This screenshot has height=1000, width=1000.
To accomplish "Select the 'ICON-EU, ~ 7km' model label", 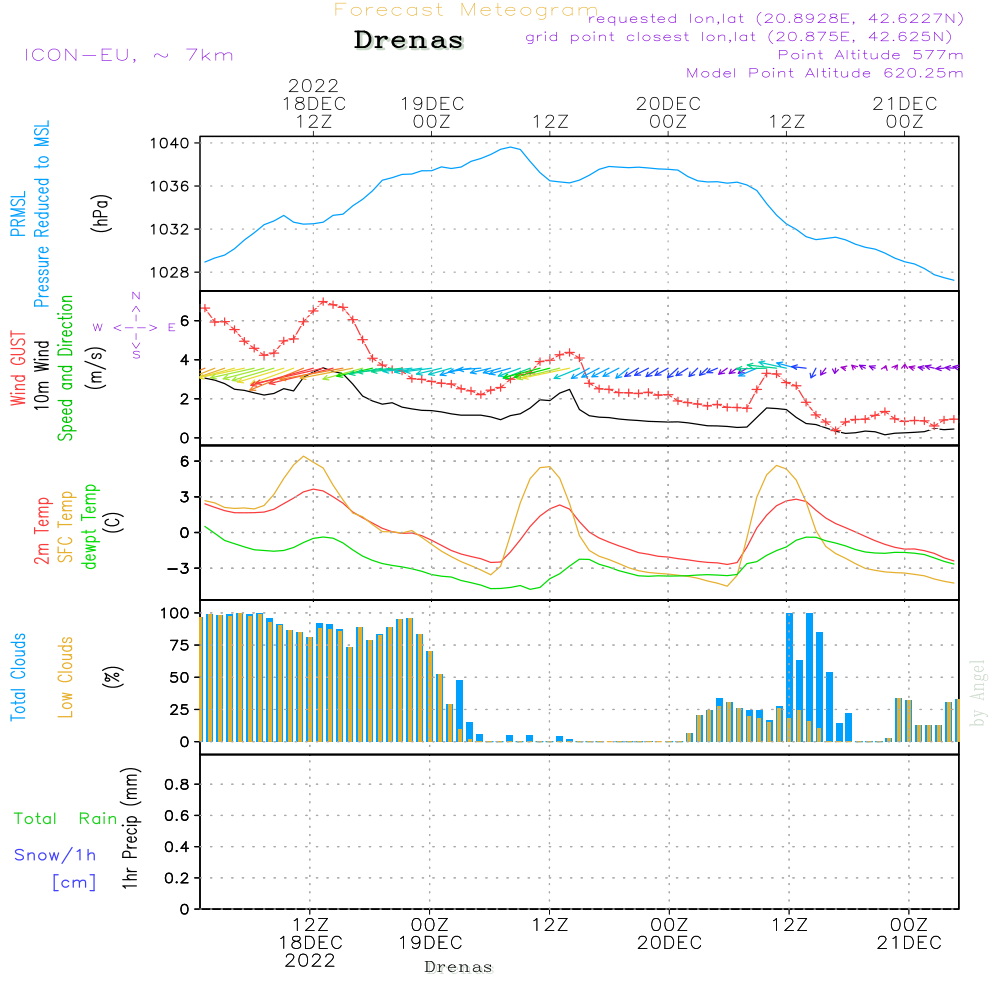I will (129, 55).
